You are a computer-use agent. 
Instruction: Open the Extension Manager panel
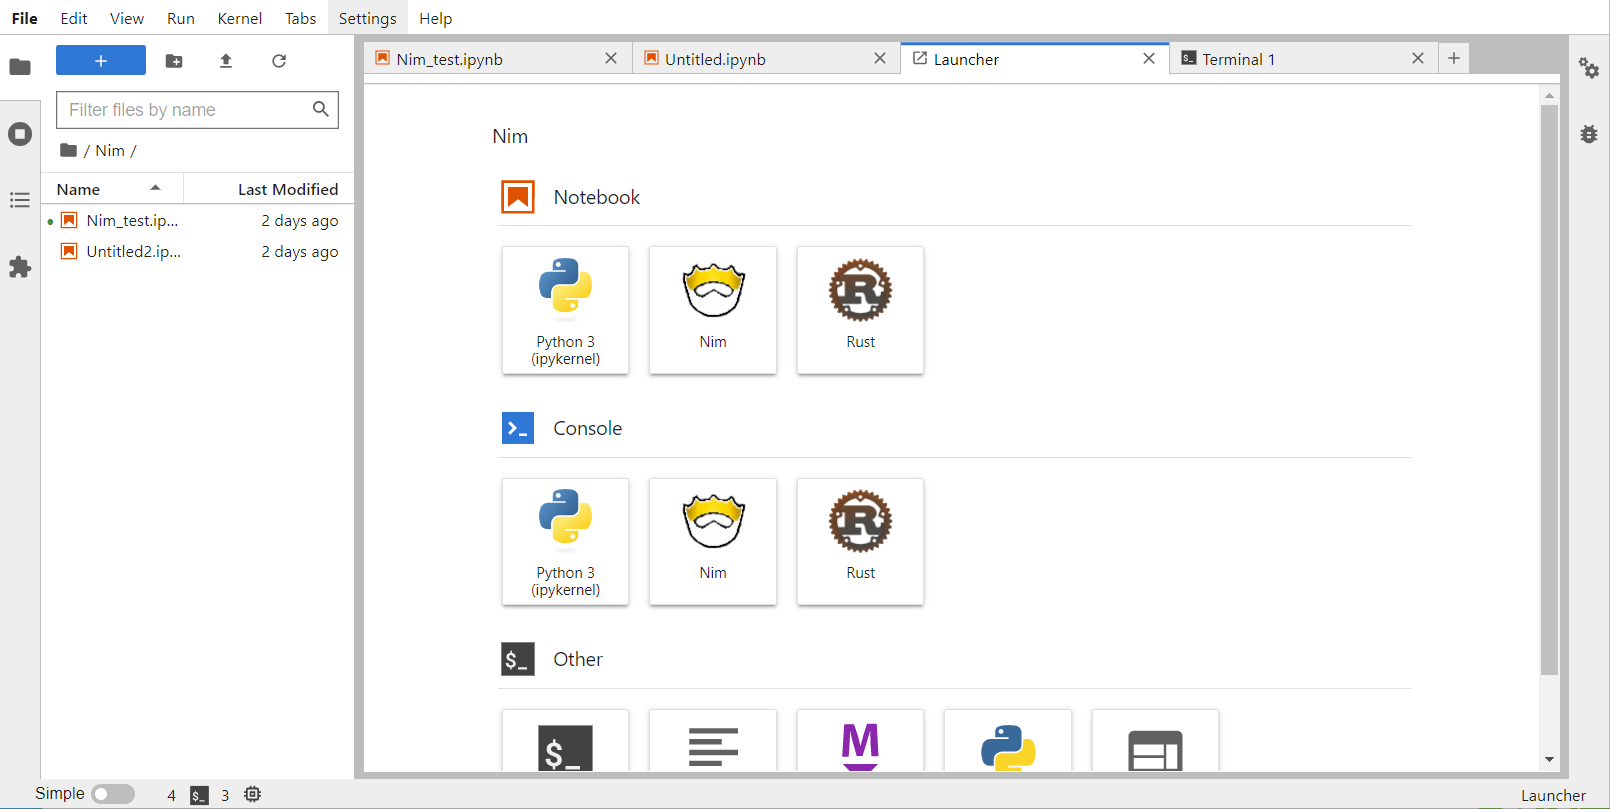click(x=20, y=267)
